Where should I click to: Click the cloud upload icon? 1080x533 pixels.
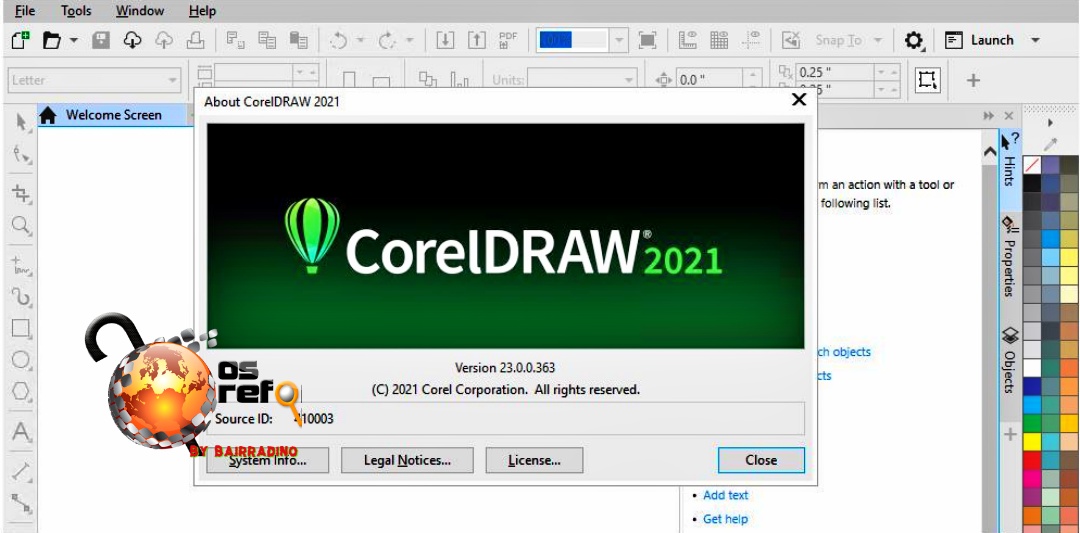tap(164, 41)
